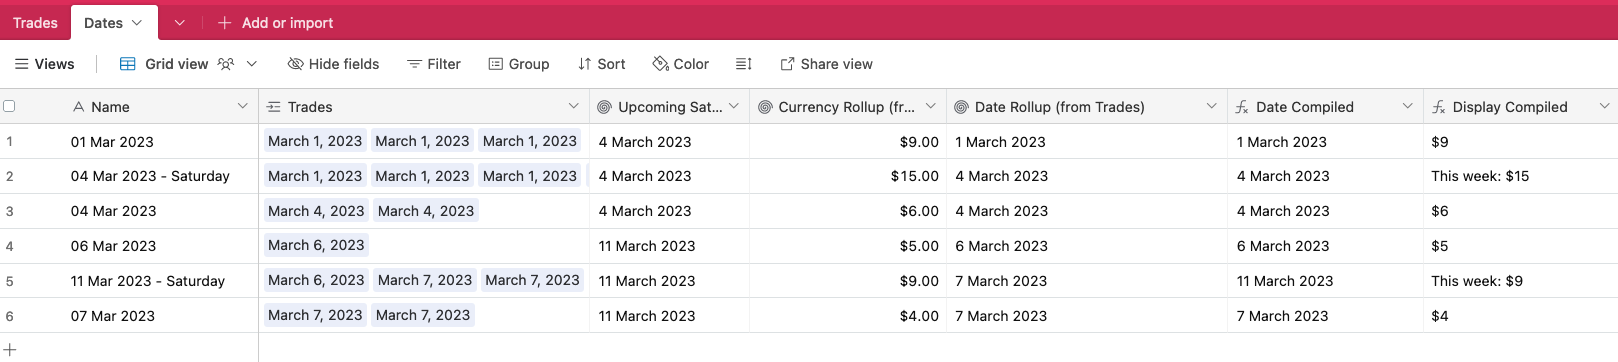The height and width of the screenshot is (362, 1618).
Task: Open the Sort options
Action: coord(601,64)
